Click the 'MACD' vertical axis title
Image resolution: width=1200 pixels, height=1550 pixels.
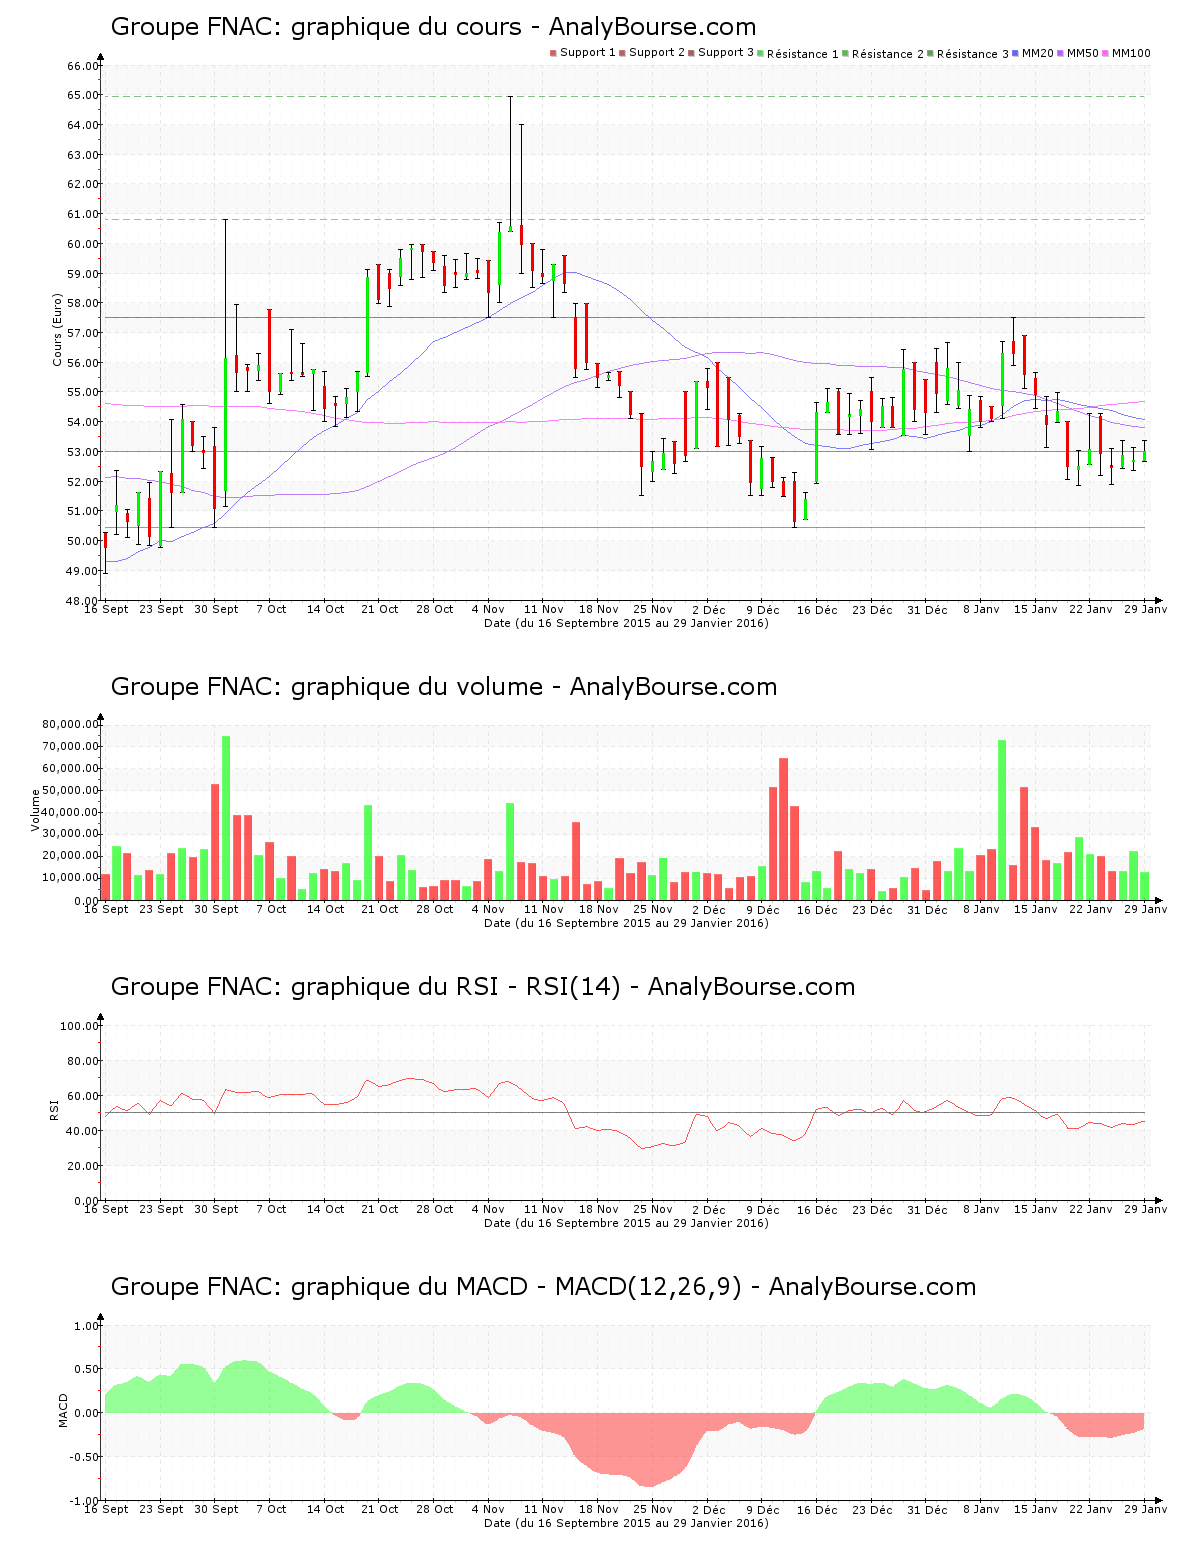point(64,1410)
